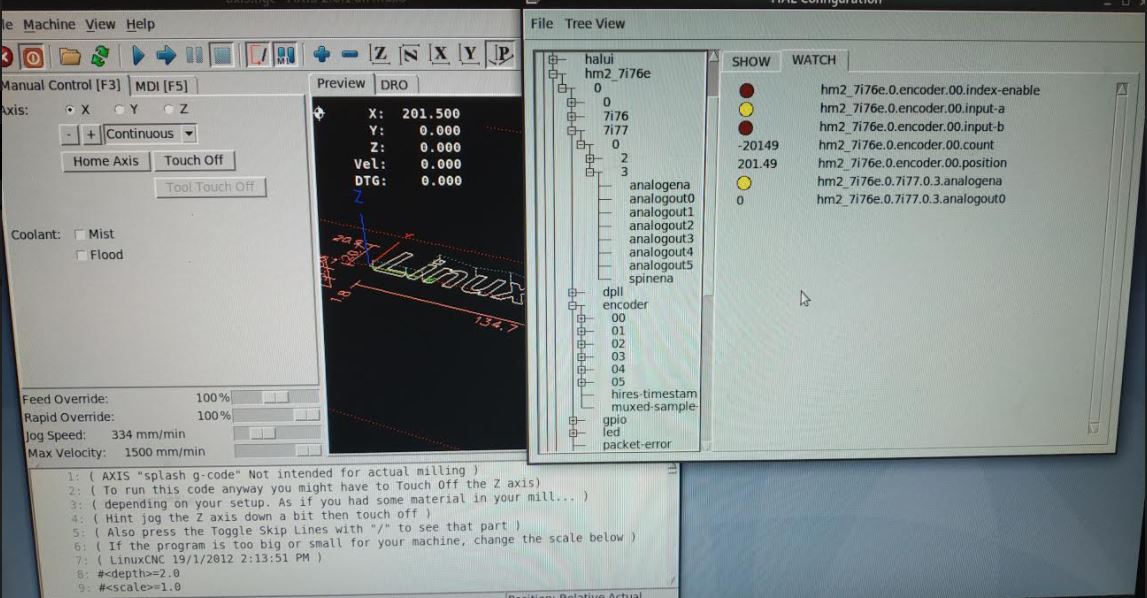Adjust the Max Velocity slider

click(x=277, y=451)
